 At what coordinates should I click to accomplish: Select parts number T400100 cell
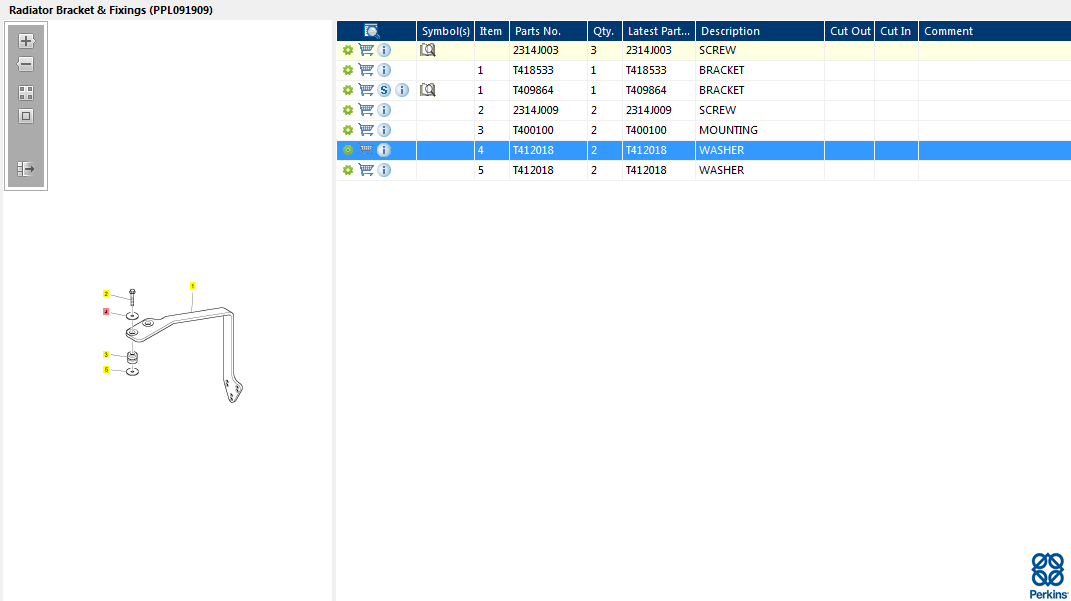[548, 130]
